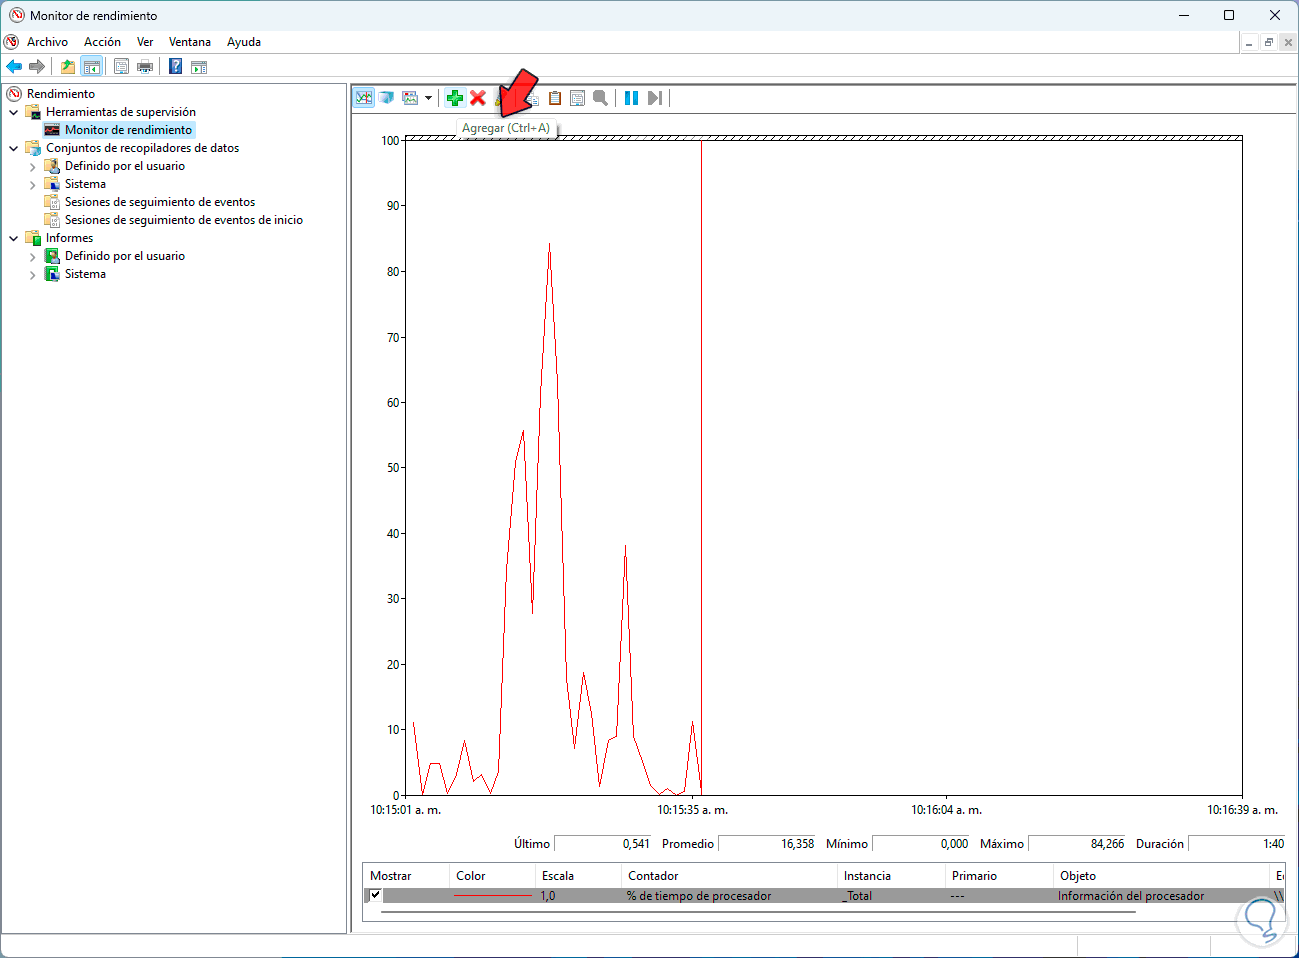Image resolution: width=1299 pixels, height=958 pixels.
Task: Select Sistema under Conjuntos de recopiladores
Action: (85, 184)
